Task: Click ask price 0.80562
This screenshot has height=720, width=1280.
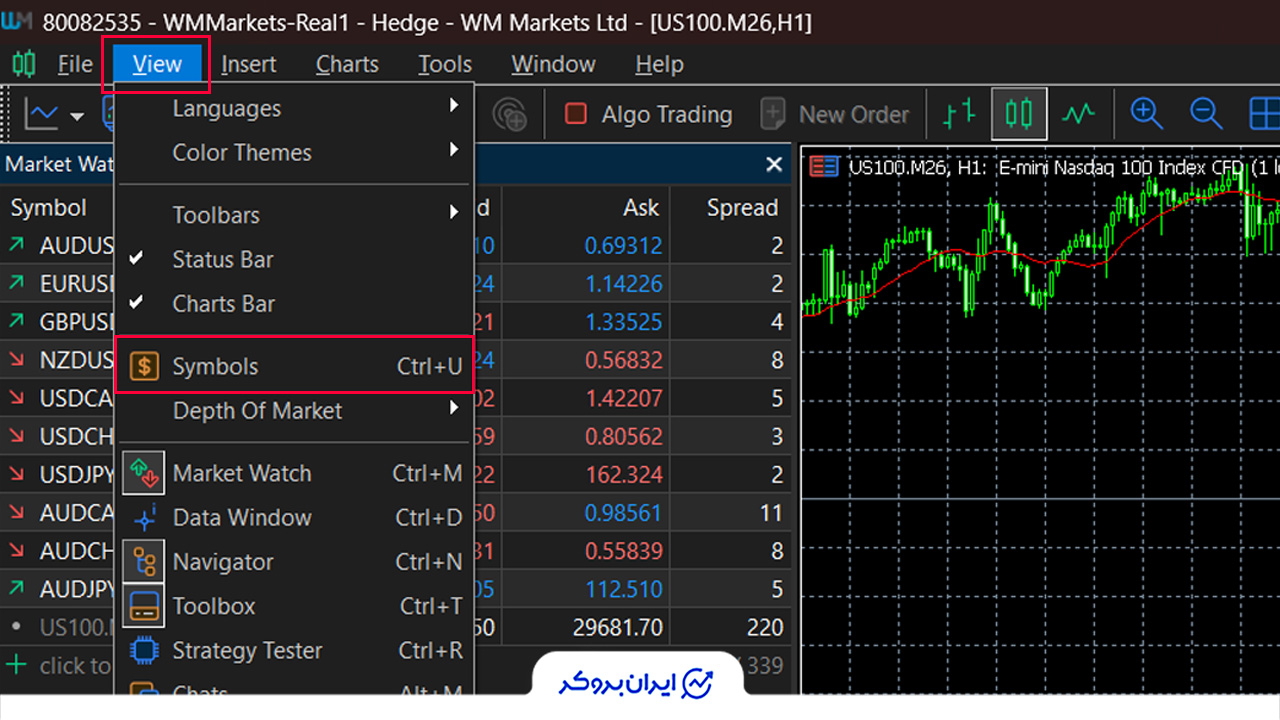Action: click(623, 437)
